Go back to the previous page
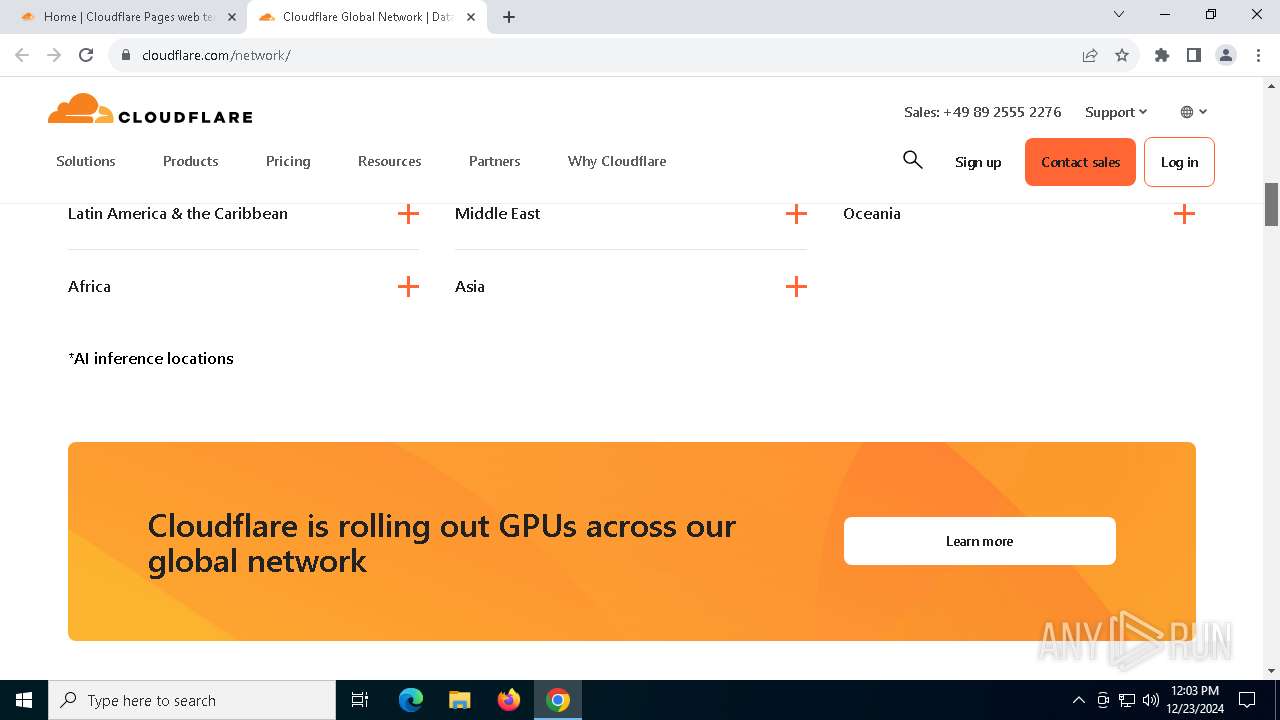Image resolution: width=1280 pixels, height=720 pixels. 22,55
